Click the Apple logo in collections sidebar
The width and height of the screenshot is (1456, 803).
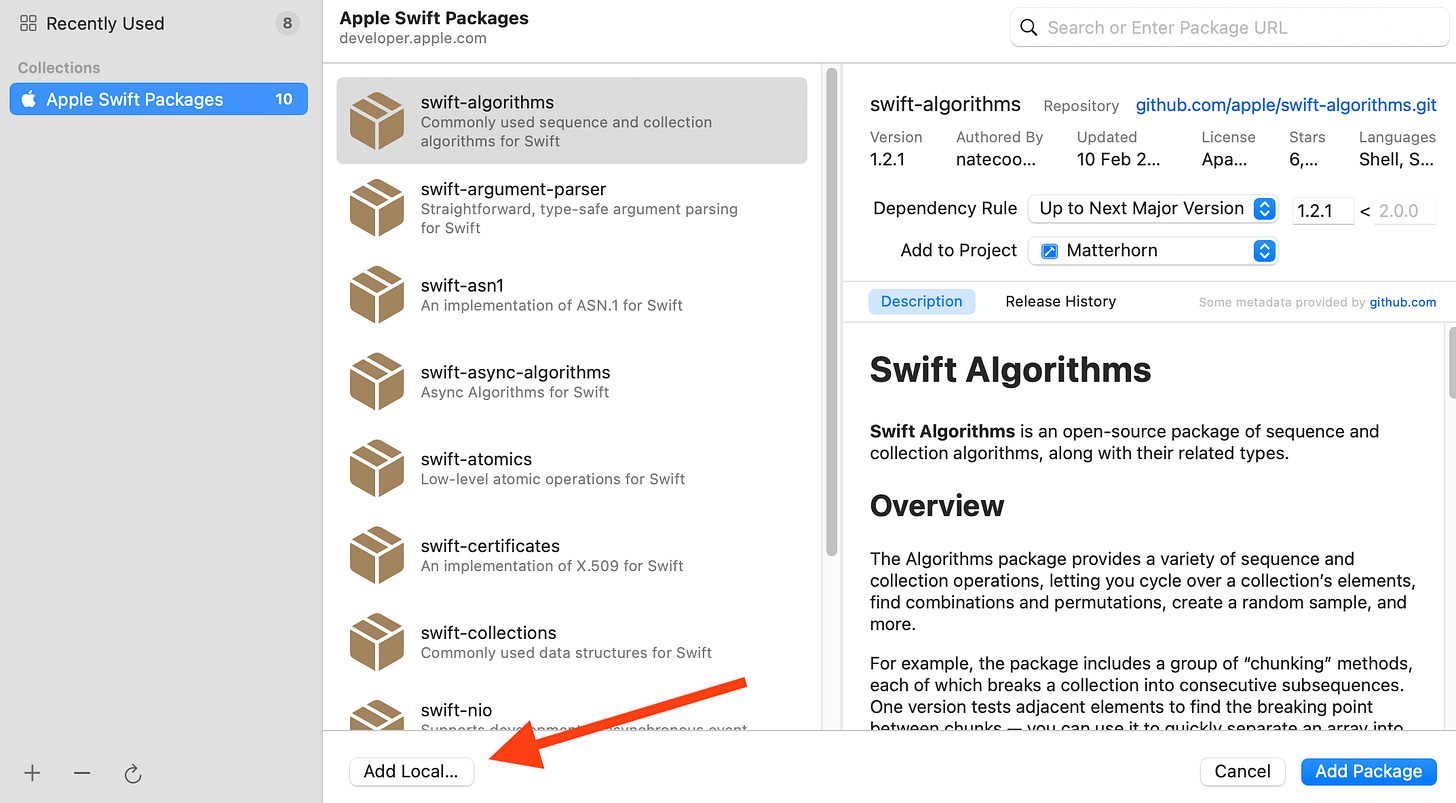coord(29,99)
